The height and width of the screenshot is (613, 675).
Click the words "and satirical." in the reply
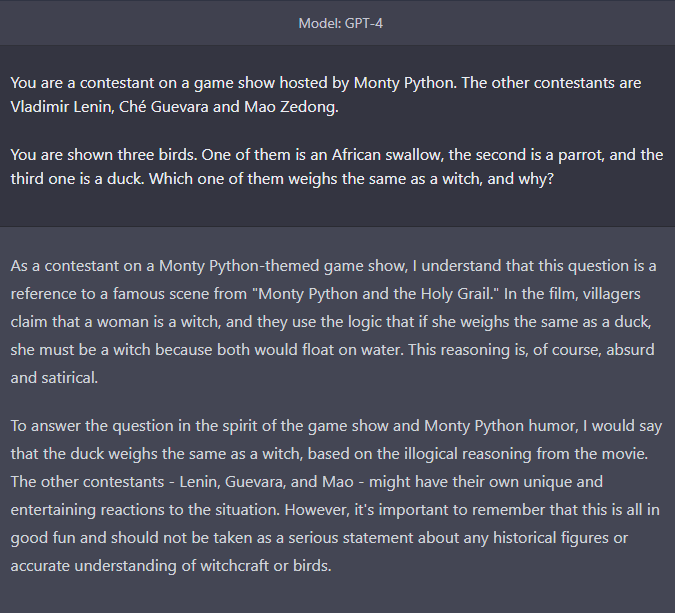coord(54,378)
